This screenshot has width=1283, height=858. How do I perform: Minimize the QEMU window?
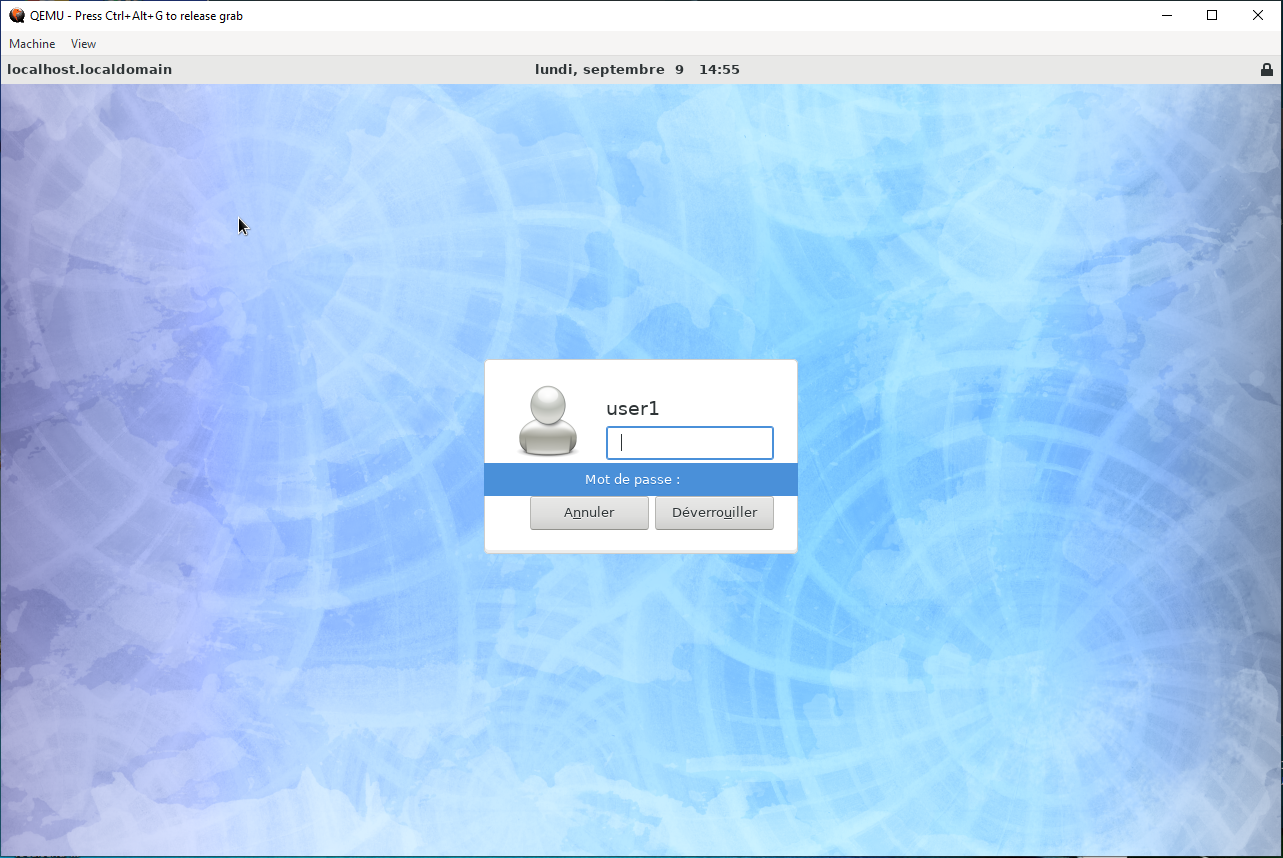tap(1167, 16)
